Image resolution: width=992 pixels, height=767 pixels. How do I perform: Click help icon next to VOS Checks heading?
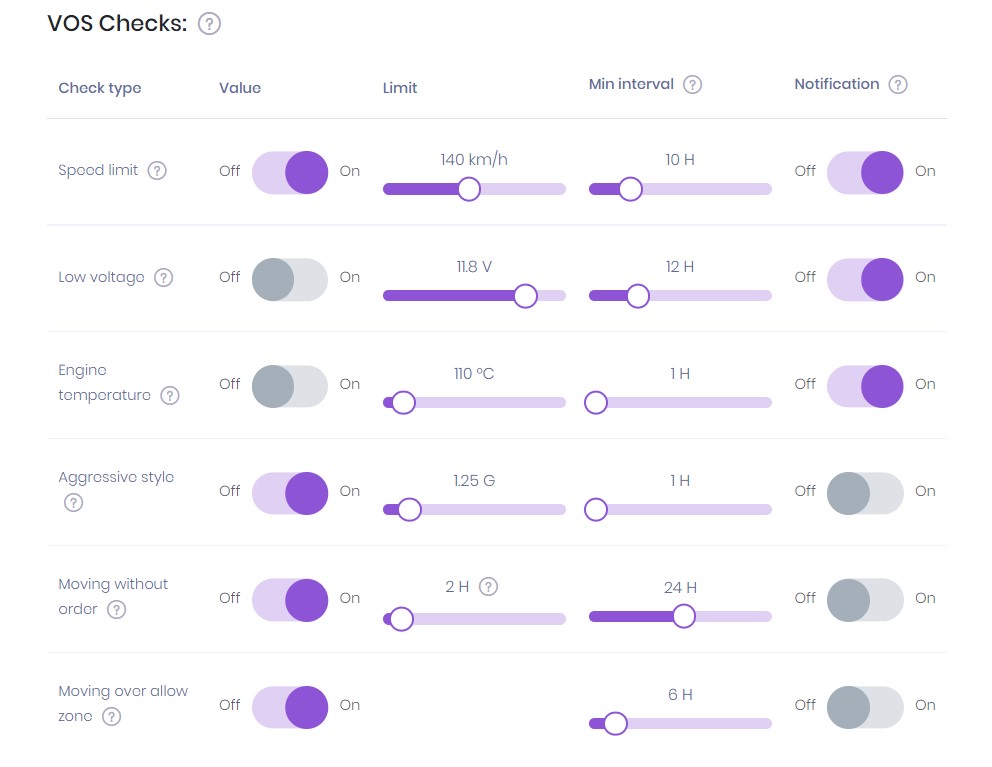209,24
